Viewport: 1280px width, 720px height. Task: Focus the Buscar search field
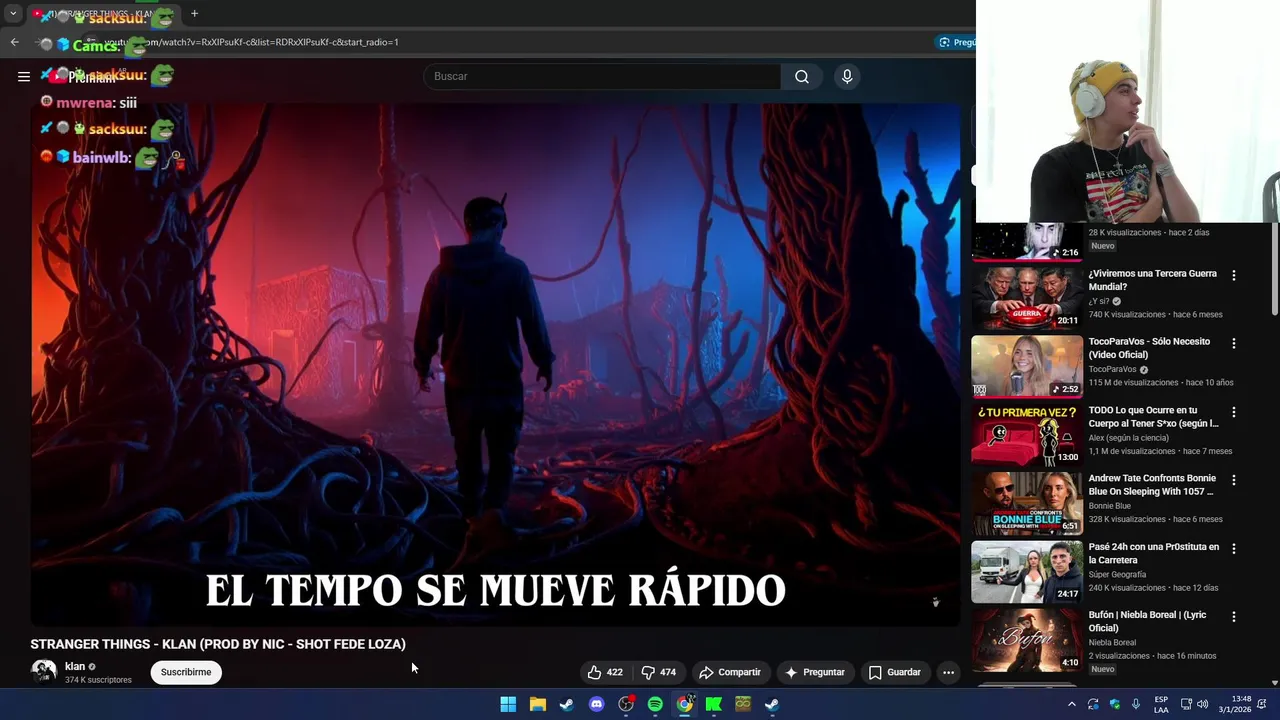click(x=602, y=76)
